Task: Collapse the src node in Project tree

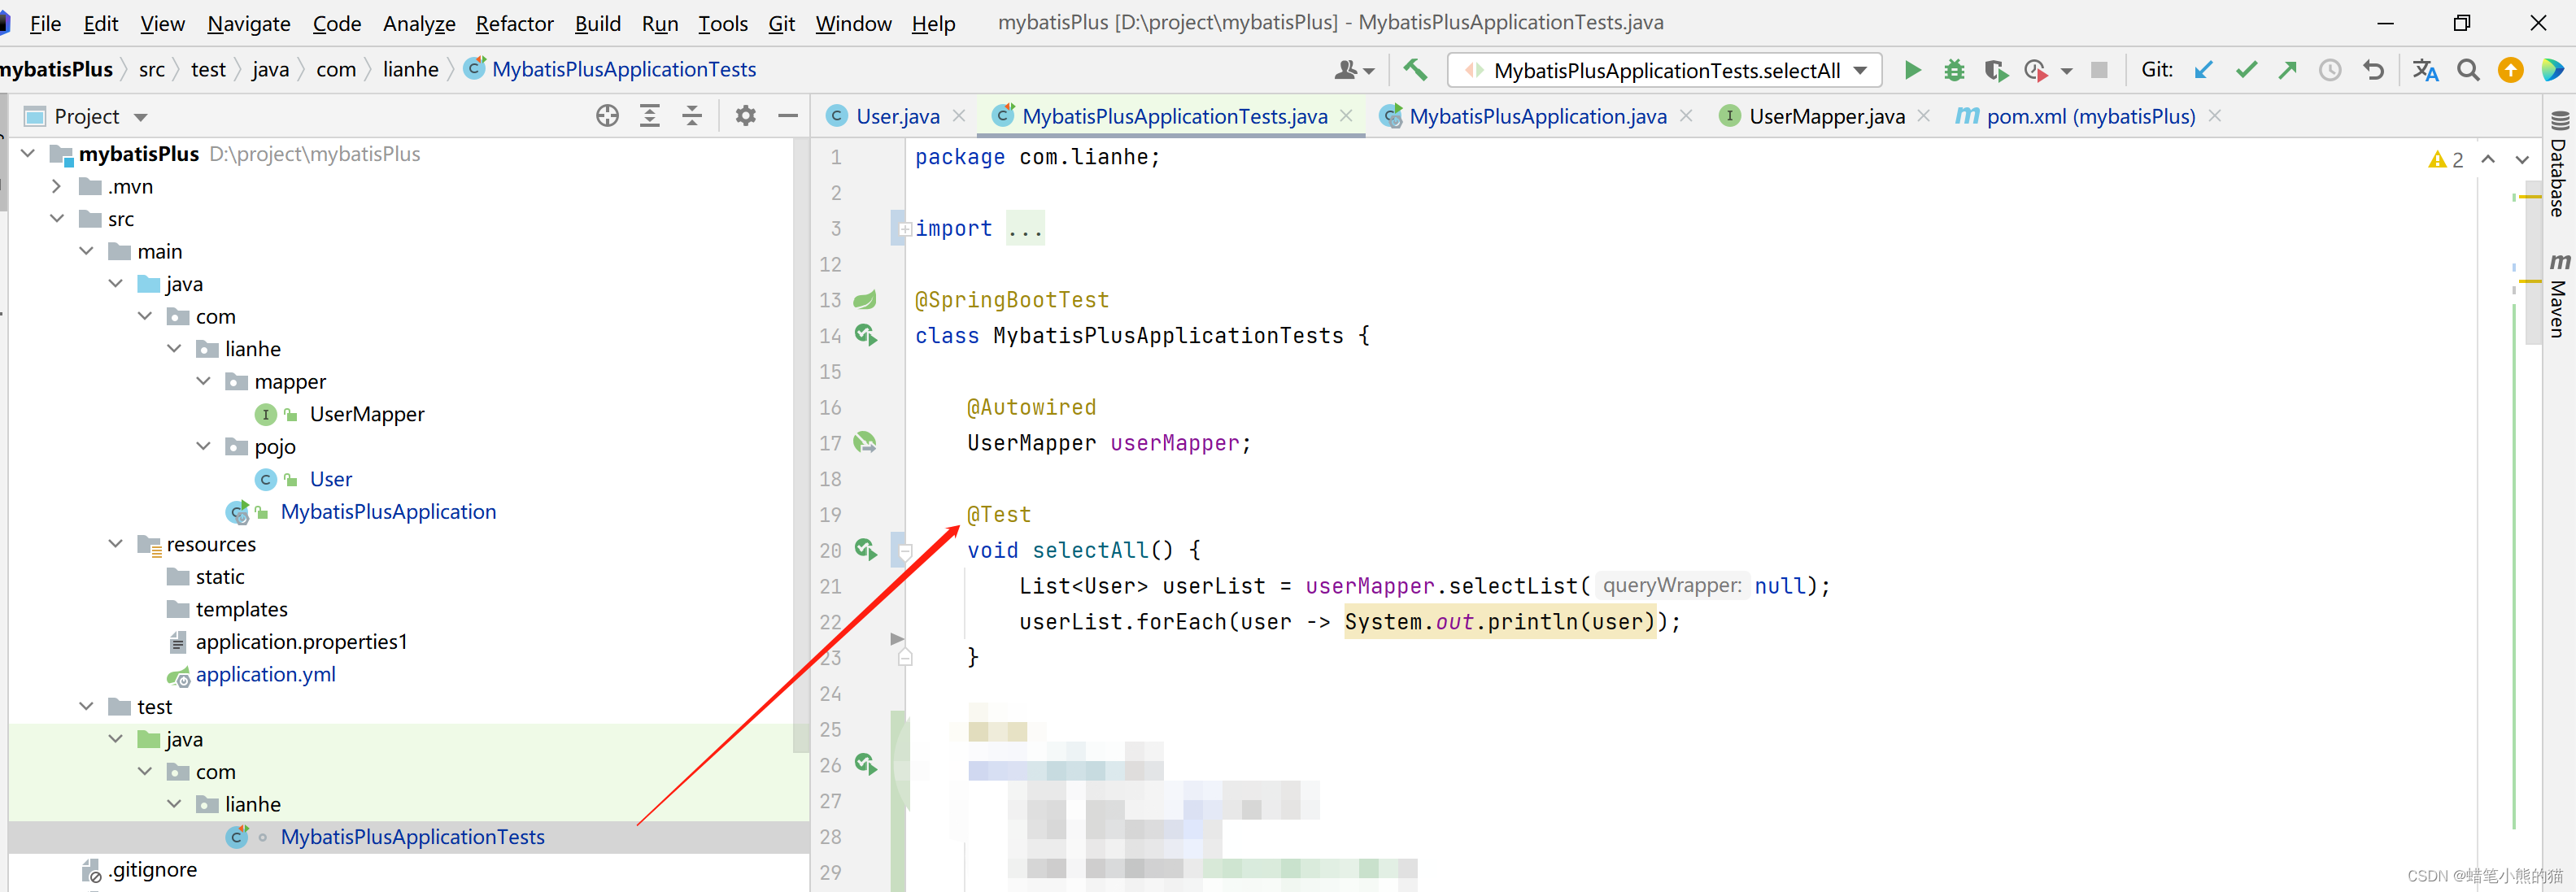Action: tap(57, 218)
